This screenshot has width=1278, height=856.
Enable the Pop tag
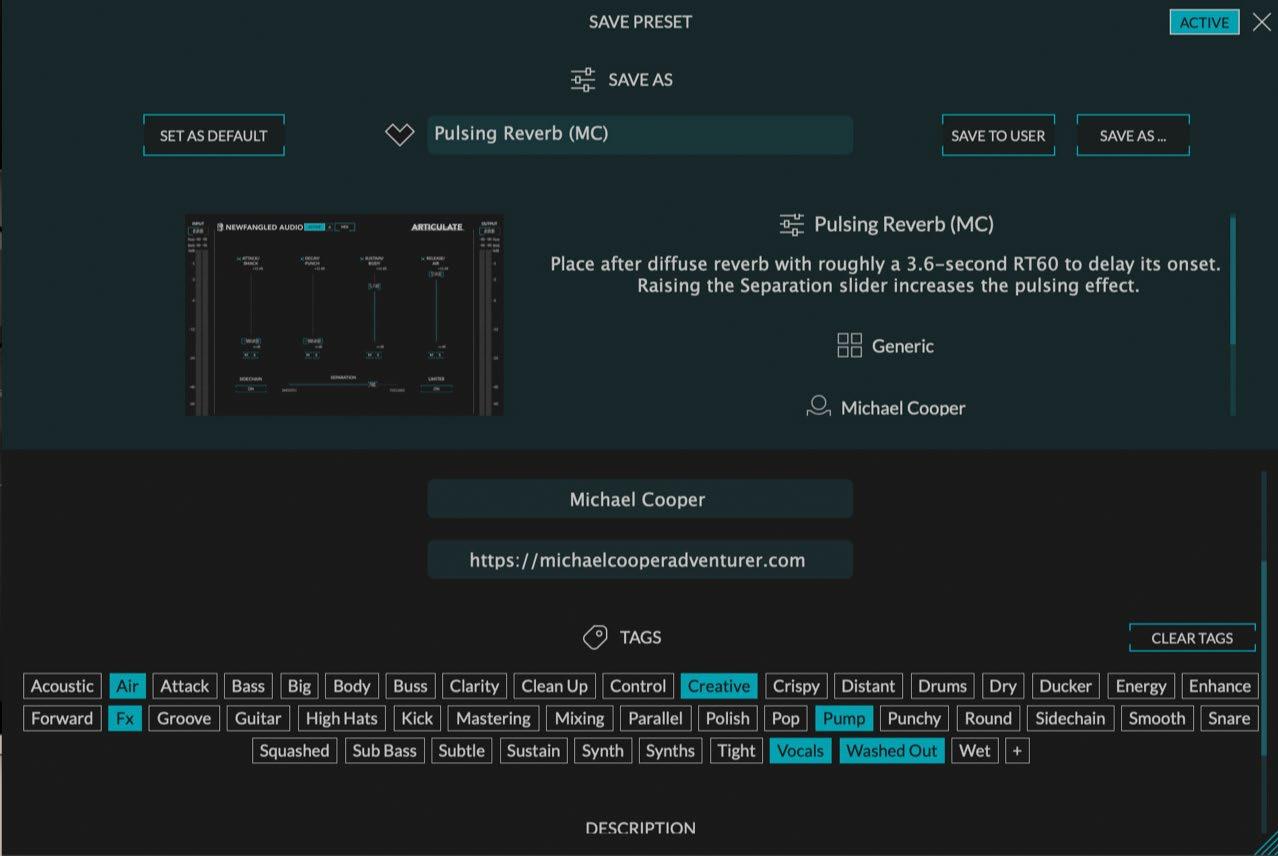point(786,718)
